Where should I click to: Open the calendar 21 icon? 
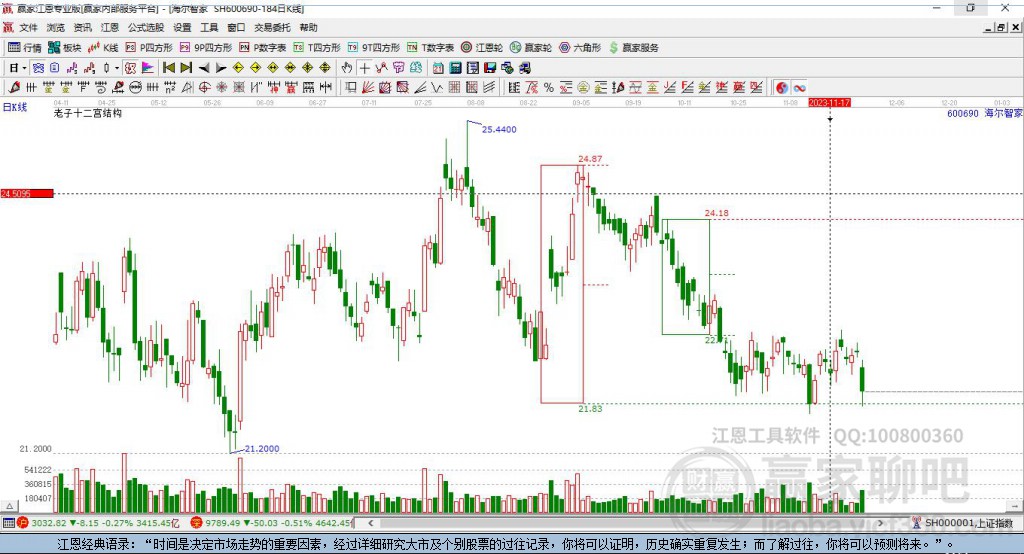438,68
